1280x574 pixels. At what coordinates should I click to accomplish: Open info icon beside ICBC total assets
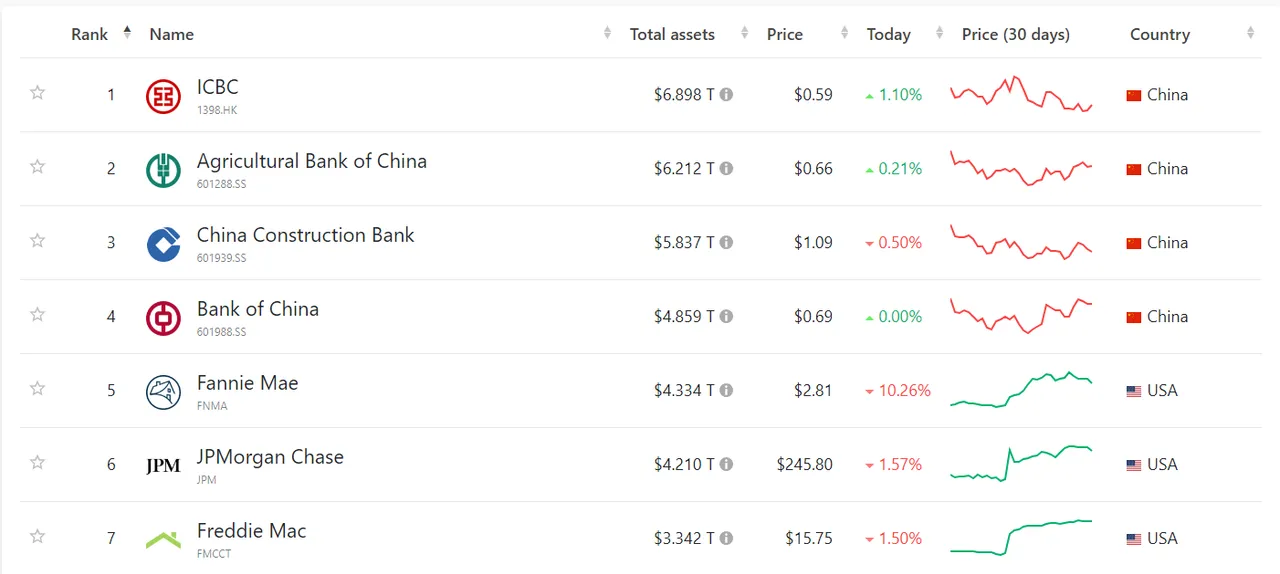(726, 95)
